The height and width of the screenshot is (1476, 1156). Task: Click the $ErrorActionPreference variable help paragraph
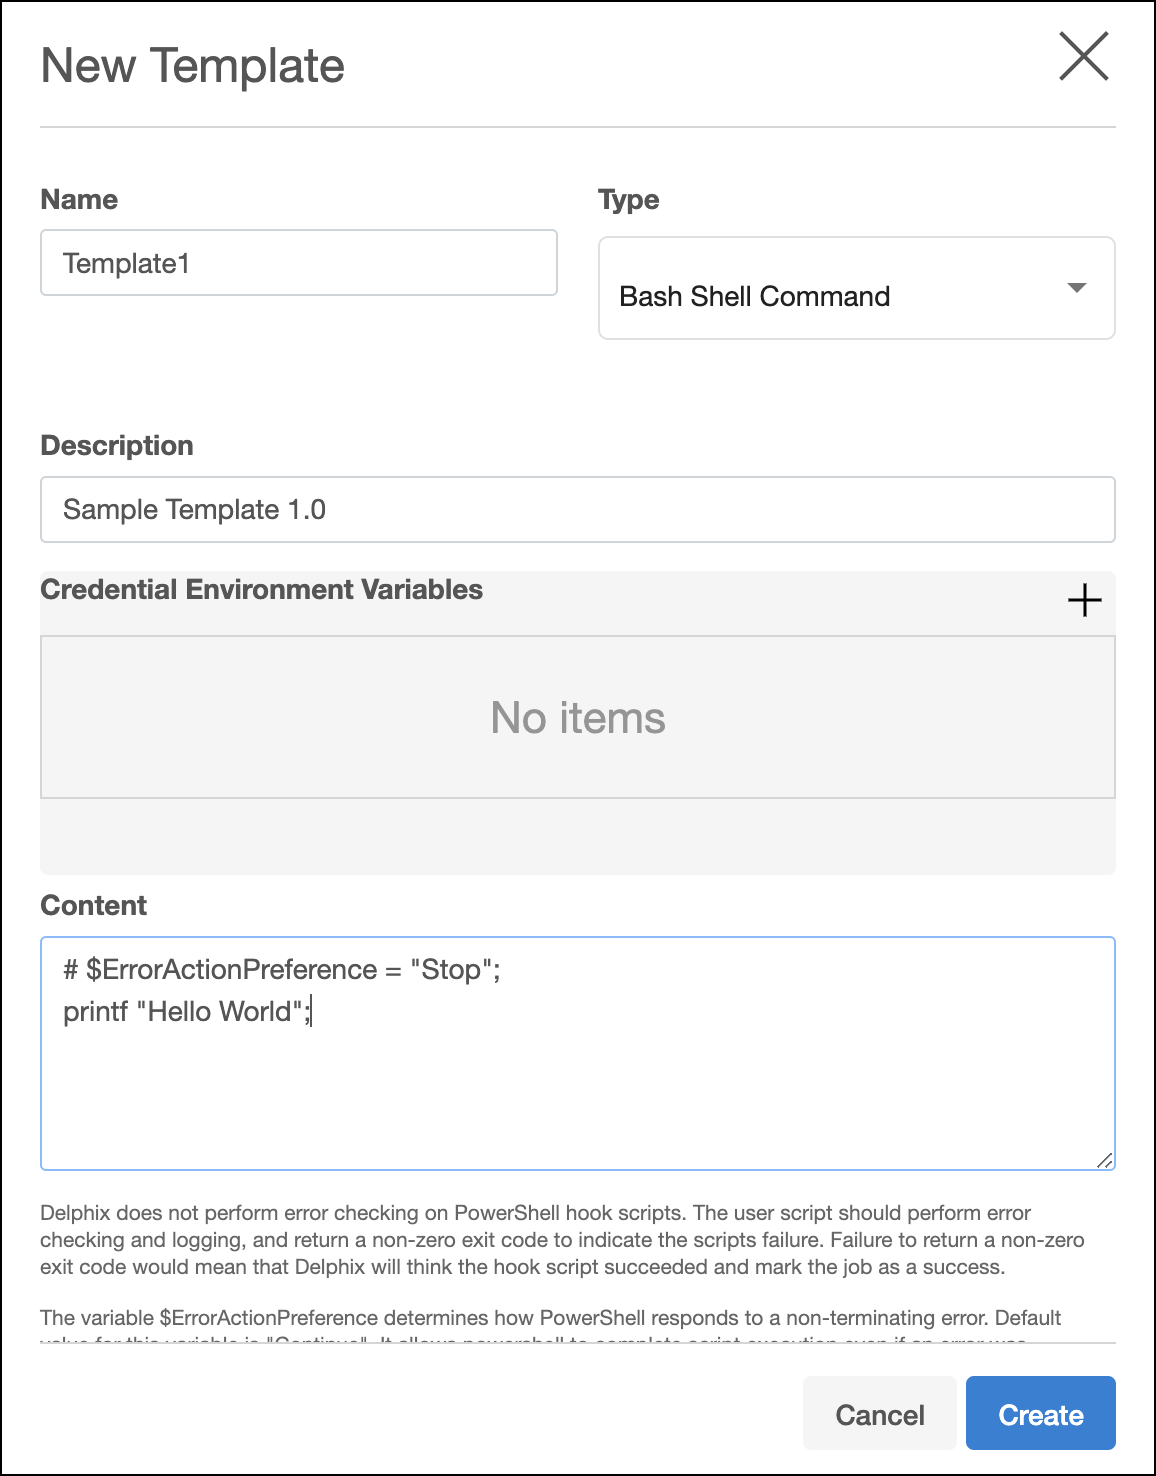(x=550, y=1318)
